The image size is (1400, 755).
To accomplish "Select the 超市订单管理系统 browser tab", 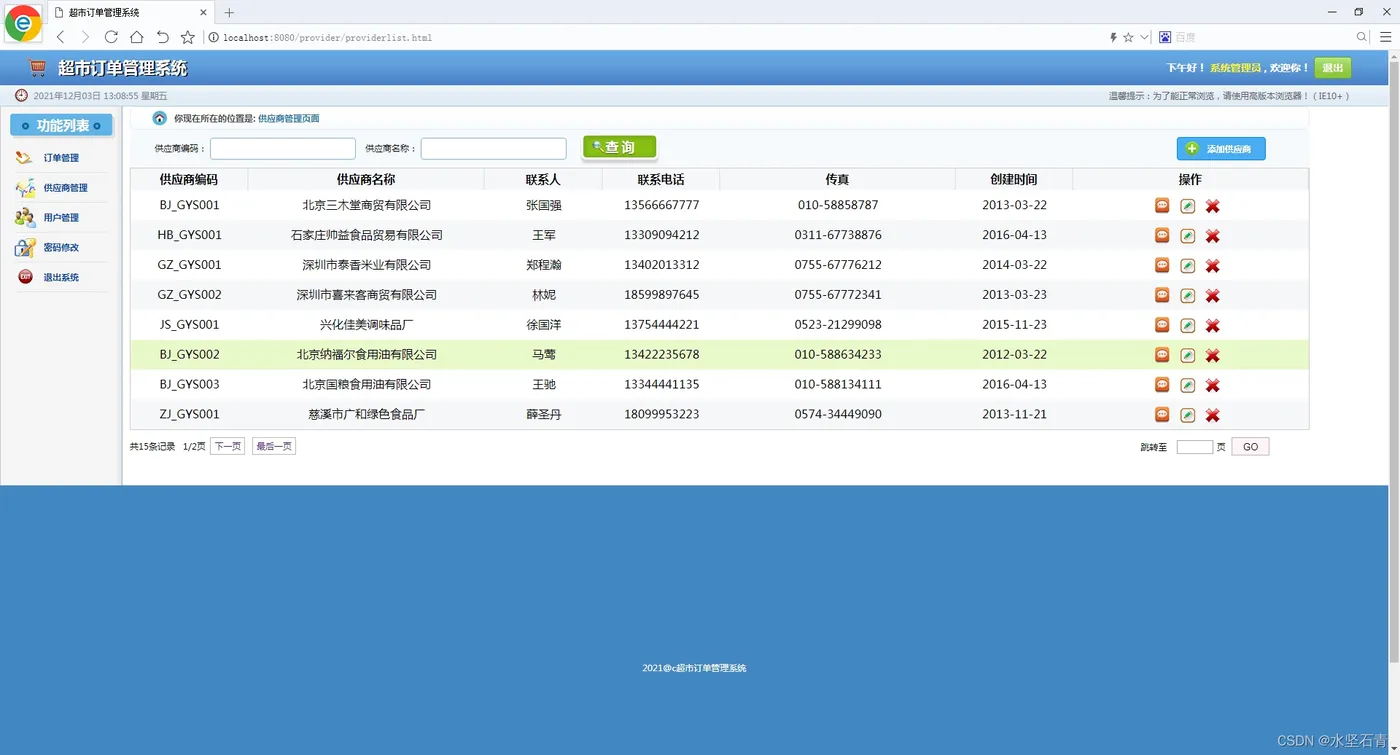I will (x=130, y=13).
